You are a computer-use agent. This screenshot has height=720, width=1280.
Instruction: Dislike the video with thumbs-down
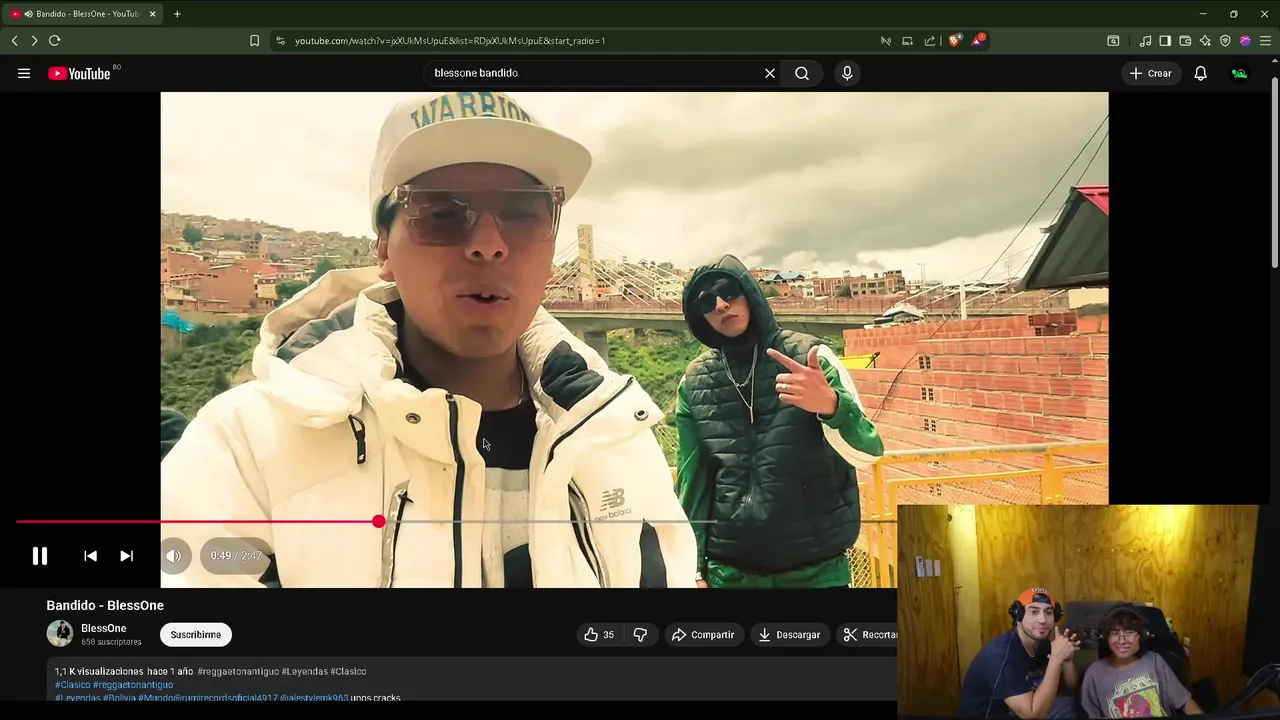click(640, 635)
